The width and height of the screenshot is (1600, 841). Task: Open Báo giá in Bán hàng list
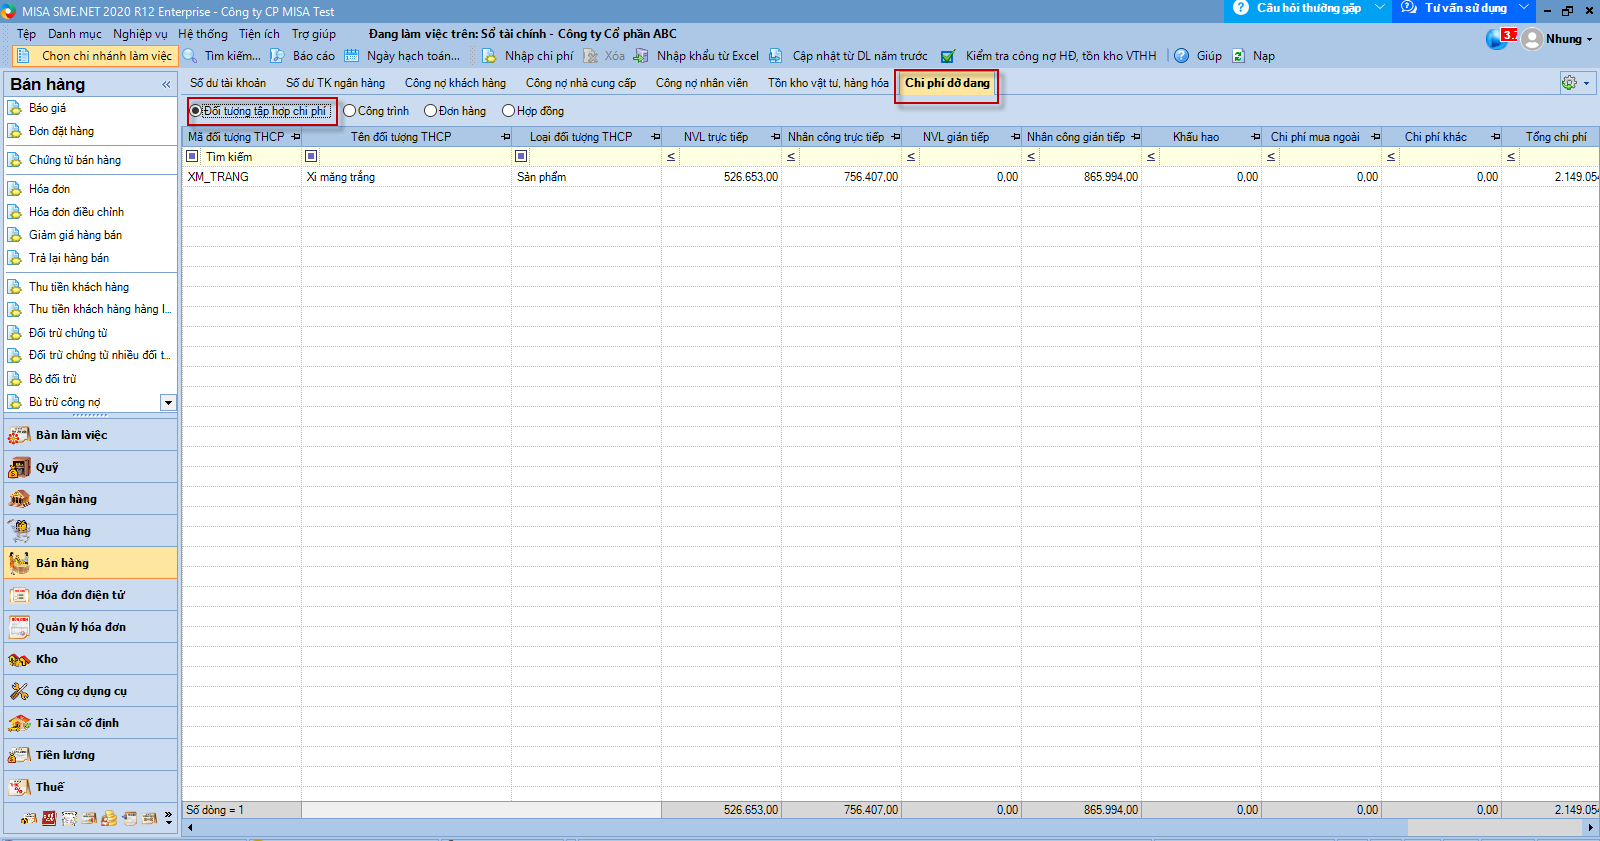coord(47,108)
